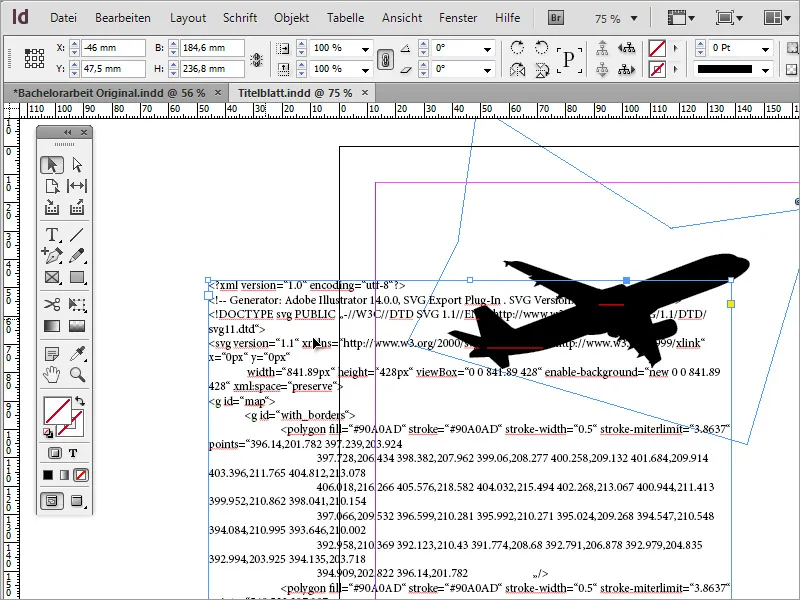Pick the Scissors tool
The width and height of the screenshot is (800, 600).
coord(52,304)
